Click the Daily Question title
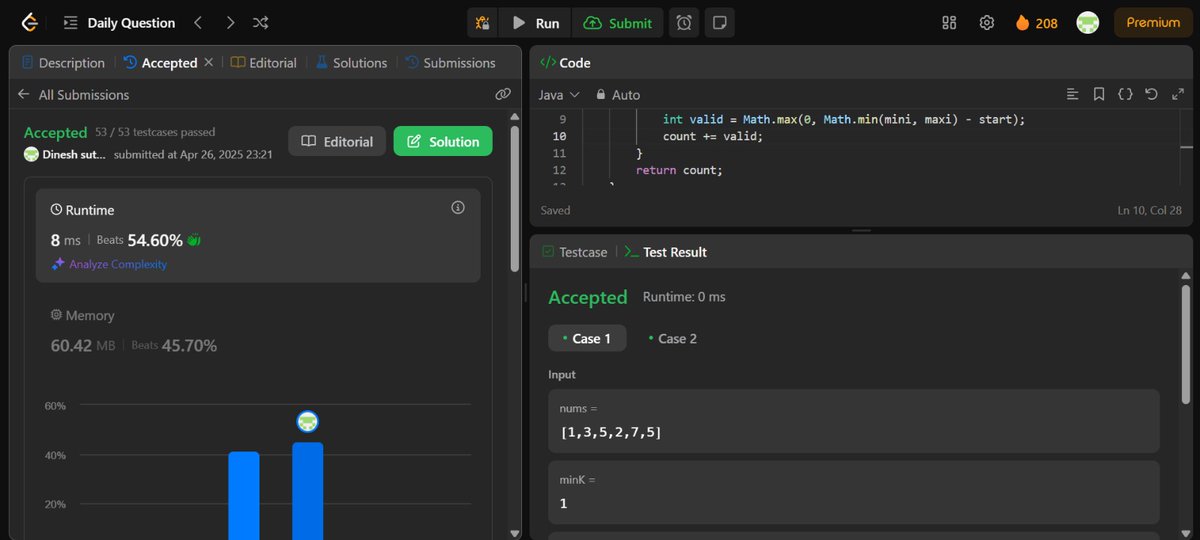The width and height of the screenshot is (1200, 540). click(x=131, y=23)
